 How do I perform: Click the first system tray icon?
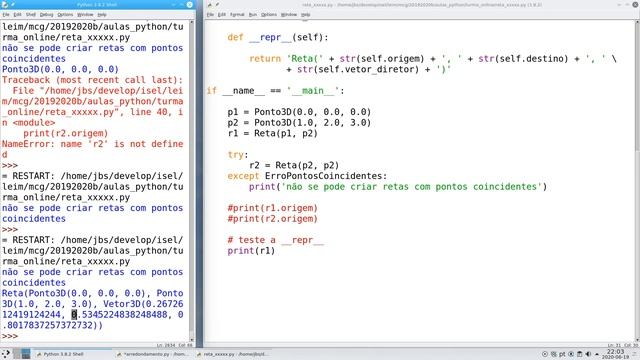545,354
